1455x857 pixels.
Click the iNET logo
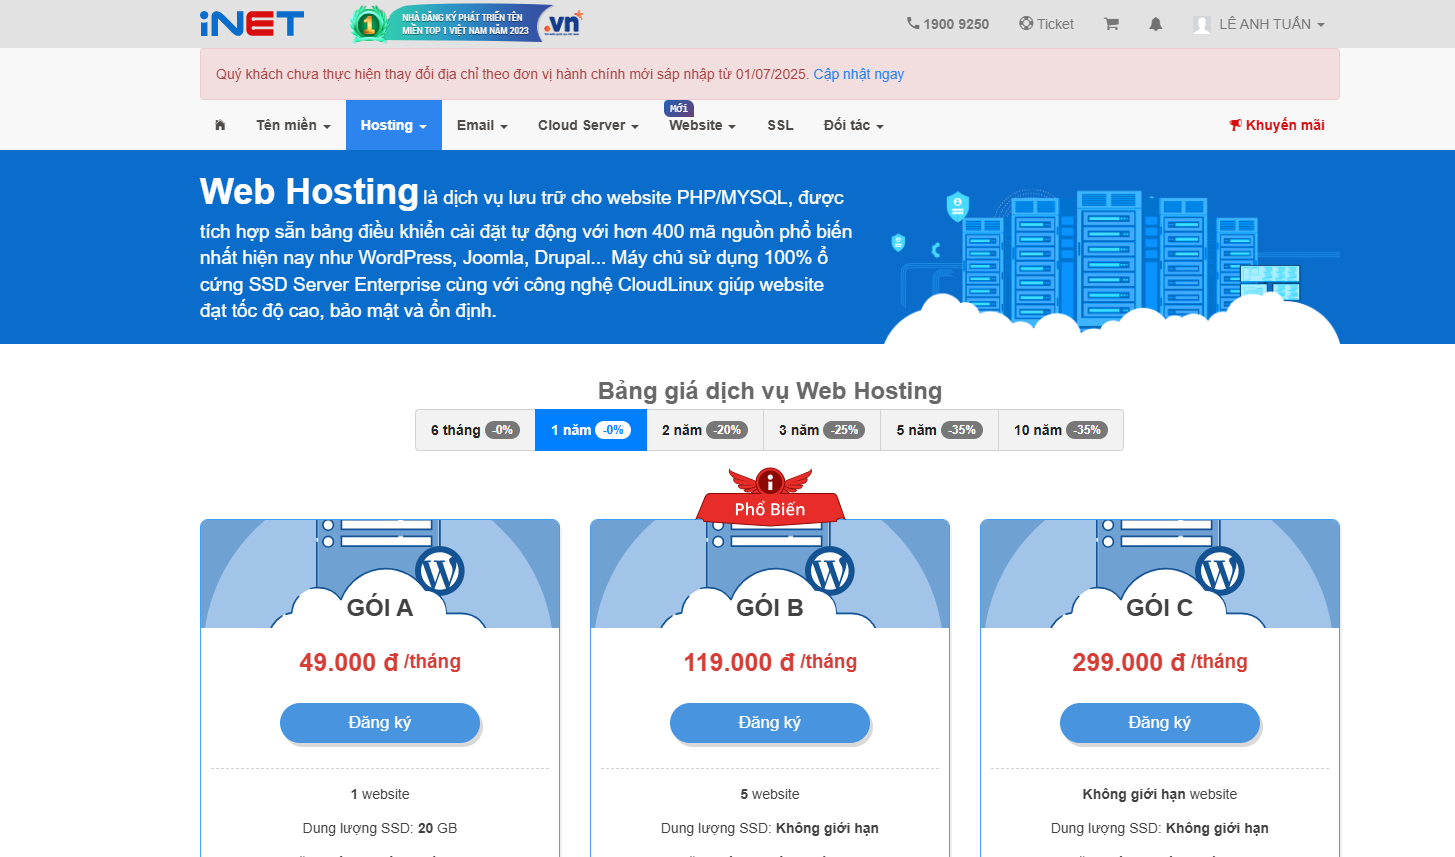[252, 24]
